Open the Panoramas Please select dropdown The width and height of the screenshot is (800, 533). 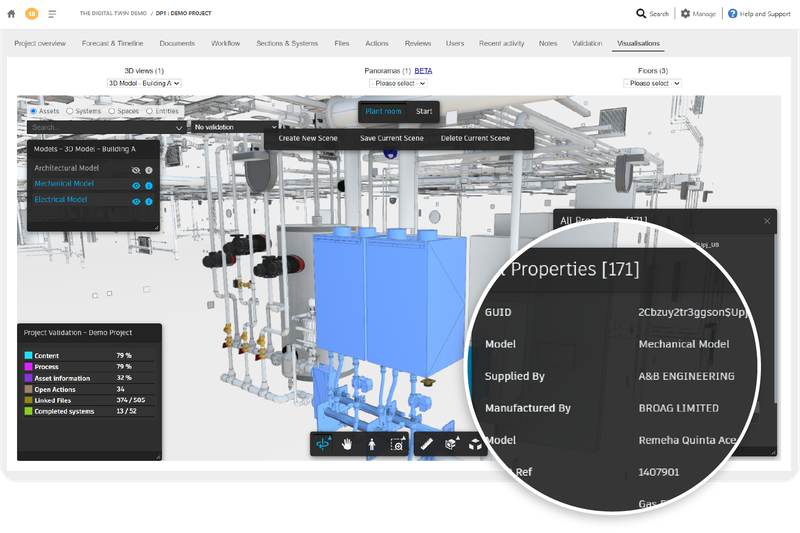tap(398, 83)
